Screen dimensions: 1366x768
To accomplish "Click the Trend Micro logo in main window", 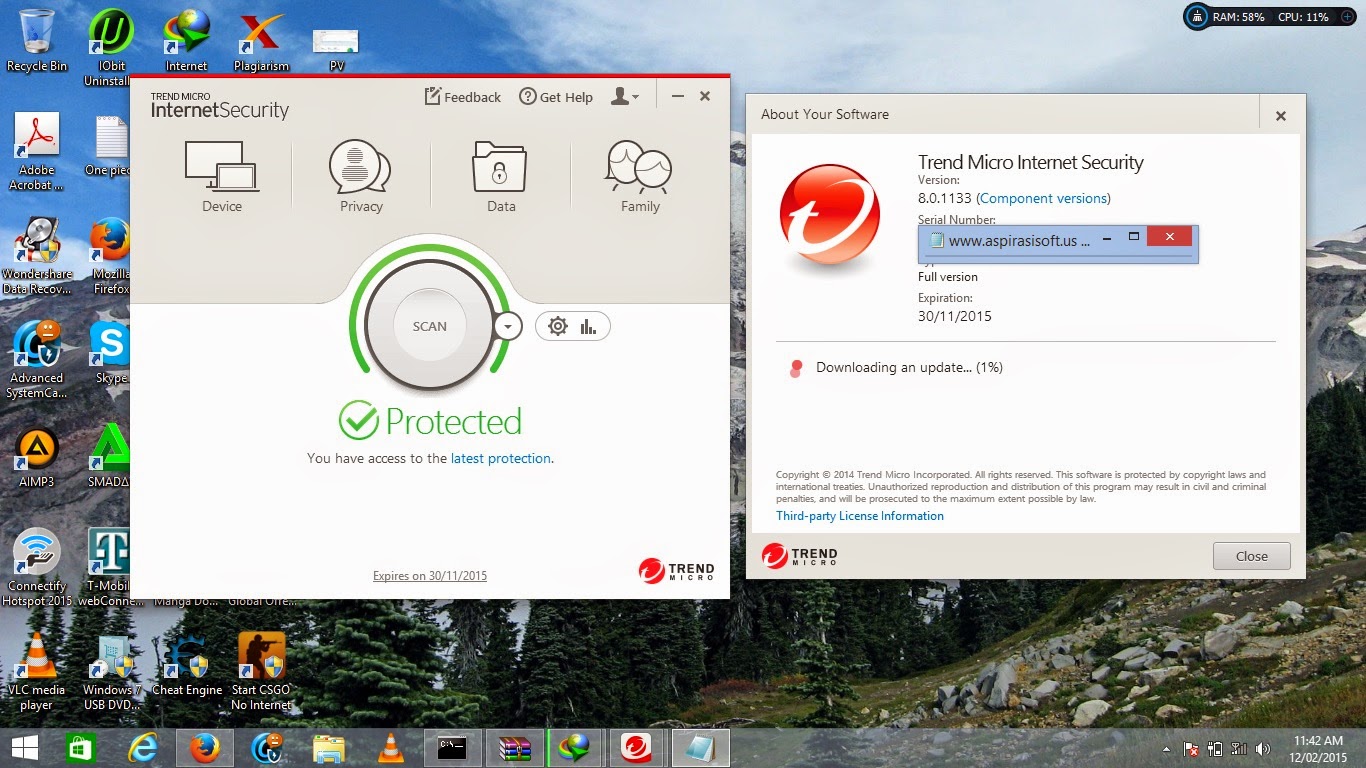I will coord(677,571).
